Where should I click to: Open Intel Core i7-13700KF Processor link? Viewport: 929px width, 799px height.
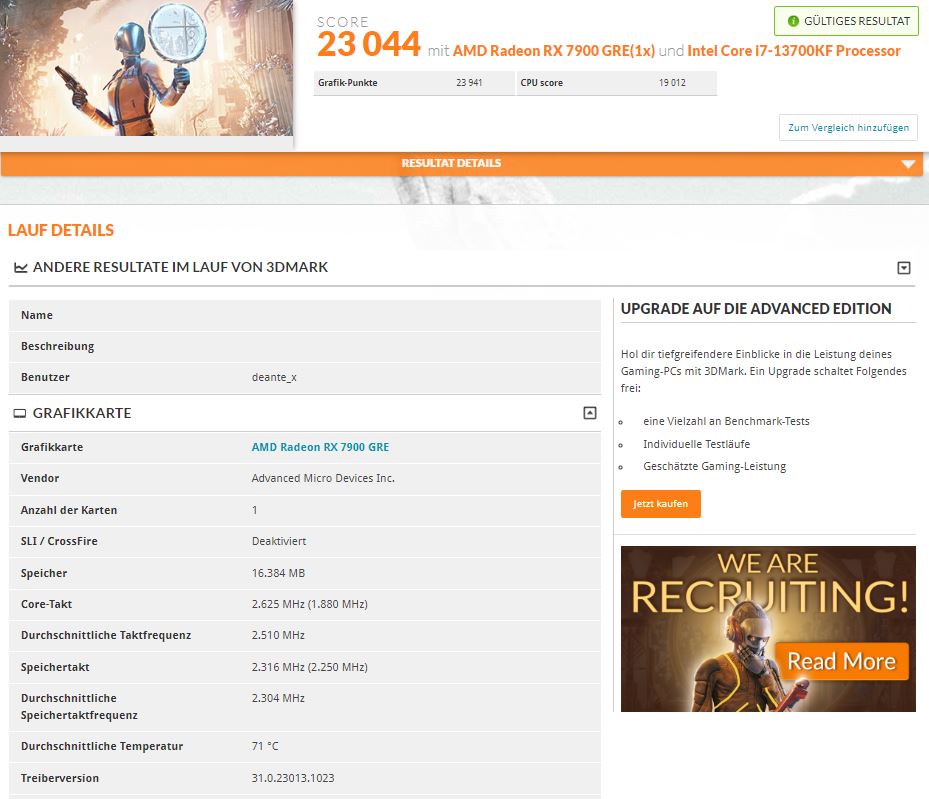click(793, 51)
